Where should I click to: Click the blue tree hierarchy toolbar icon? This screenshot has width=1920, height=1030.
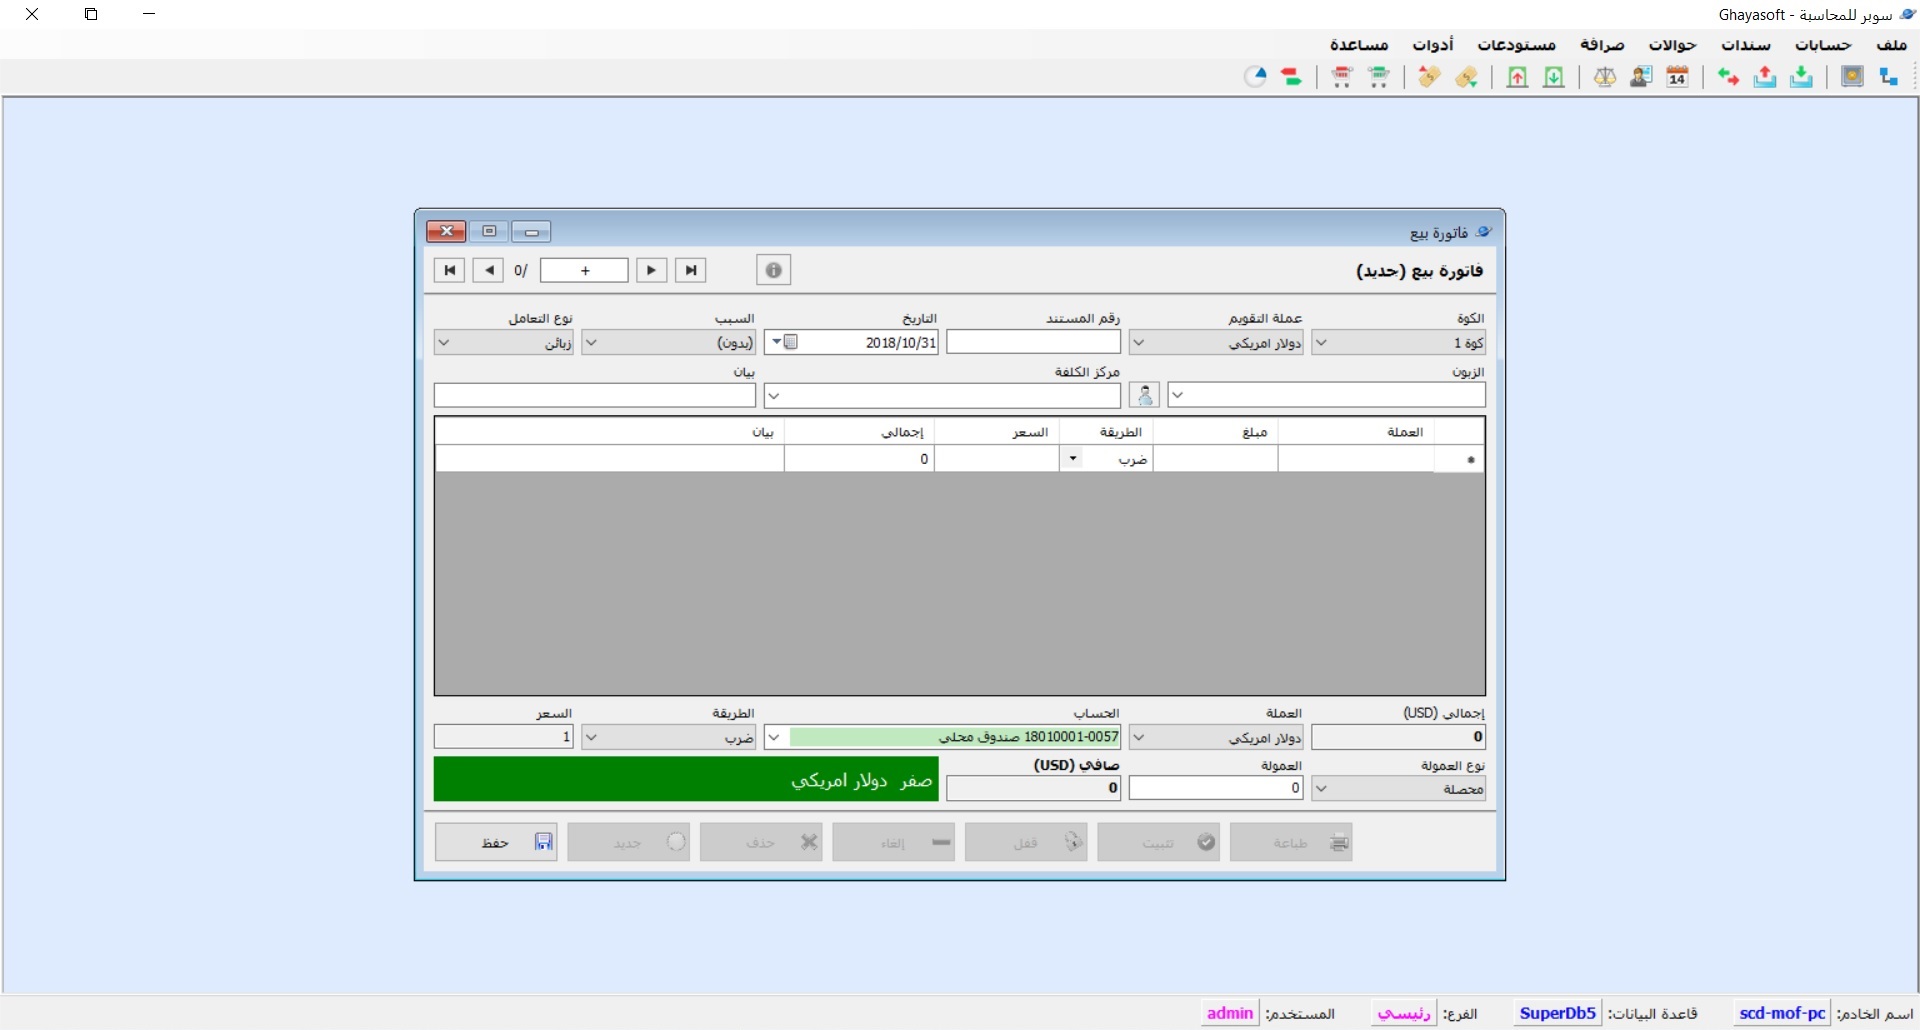[x=1888, y=77]
